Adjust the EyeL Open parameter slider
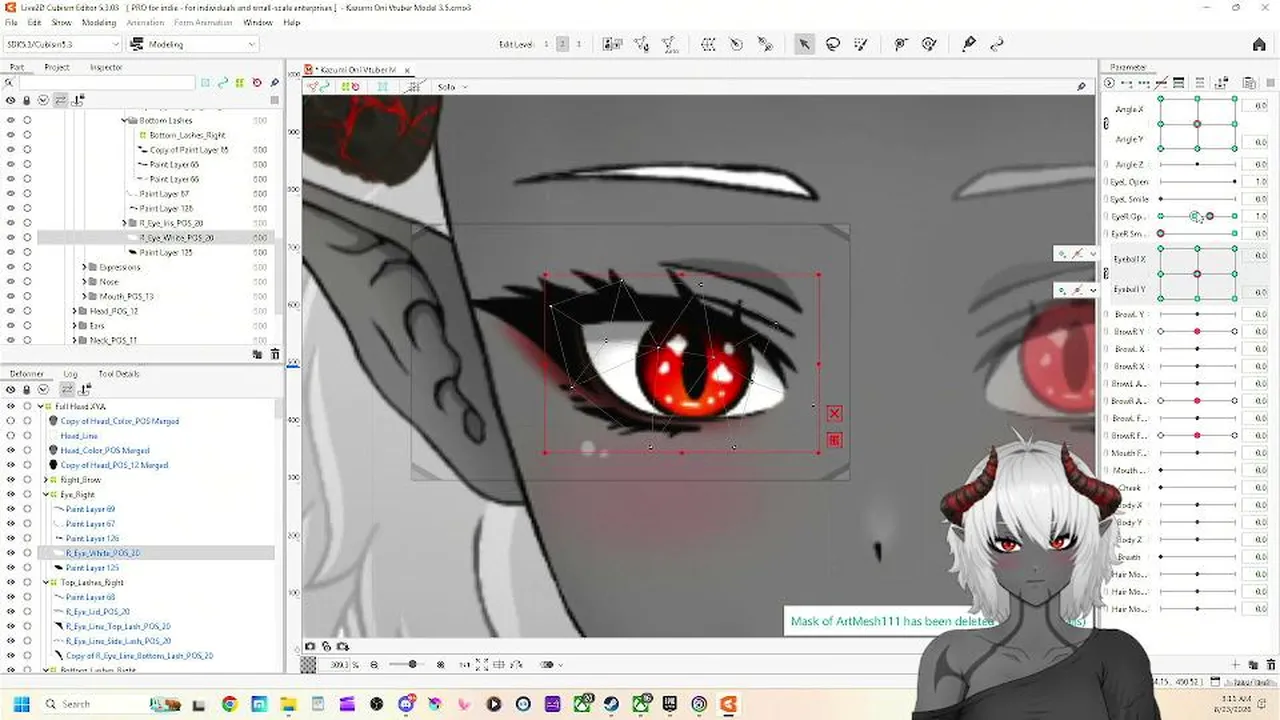Viewport: 1280px width, 720px height. [x=1197, y=182]
